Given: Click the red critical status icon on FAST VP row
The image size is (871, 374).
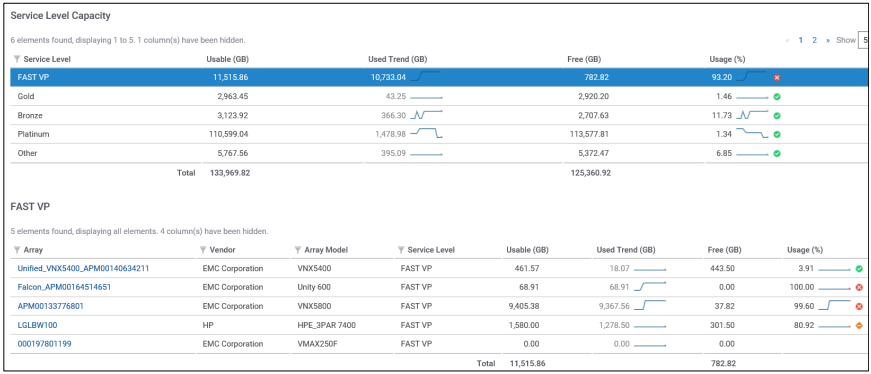Looking at the screenshot, I should pyautogui.click(x=777, y=78).
